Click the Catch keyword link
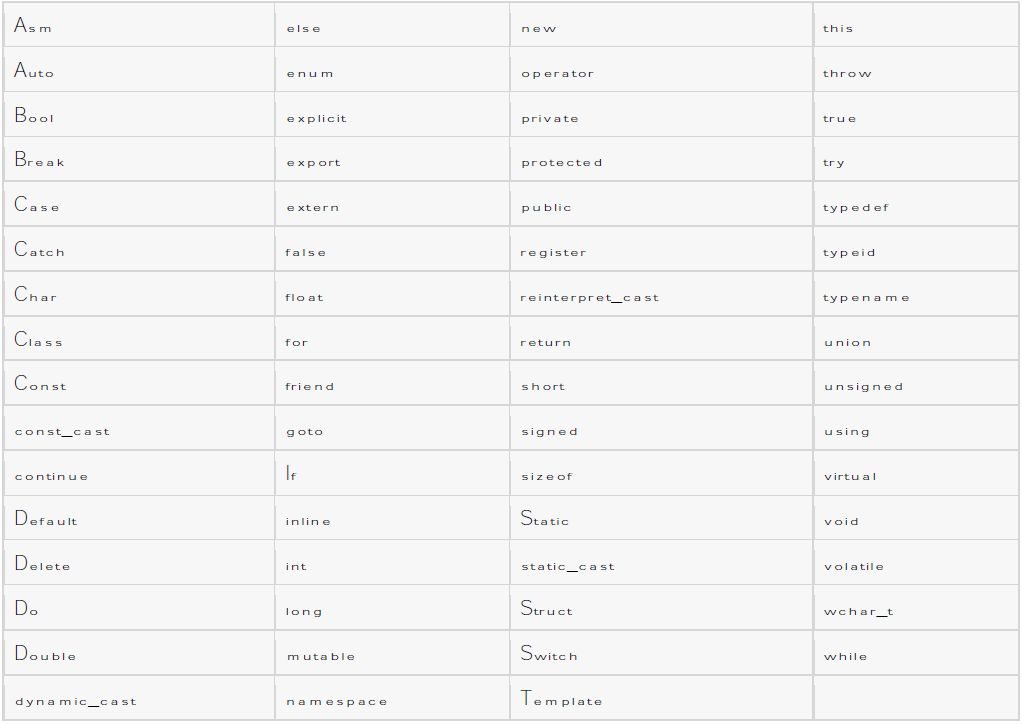 click(x=40, y=251)
